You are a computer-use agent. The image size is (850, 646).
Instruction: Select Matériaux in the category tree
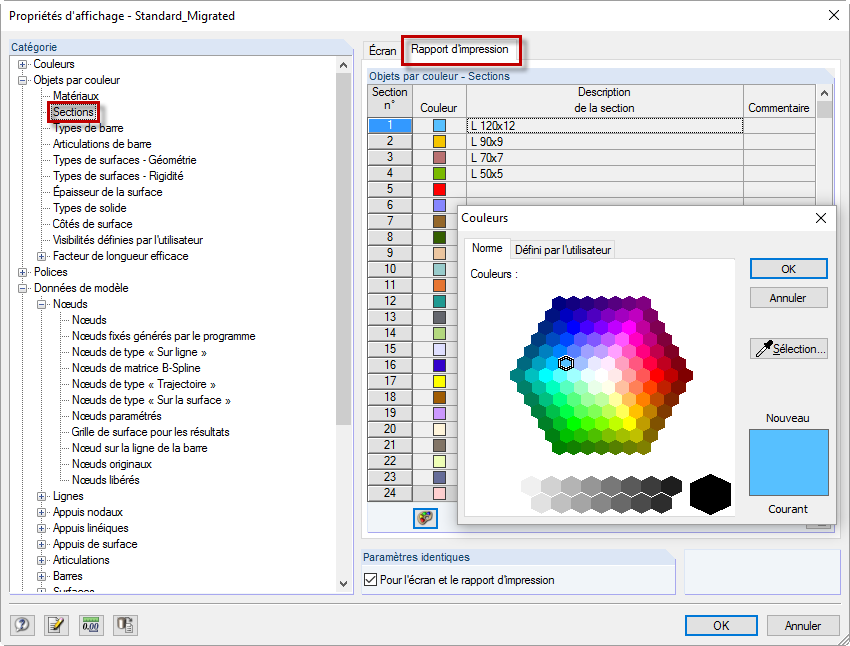click(76, 96)
